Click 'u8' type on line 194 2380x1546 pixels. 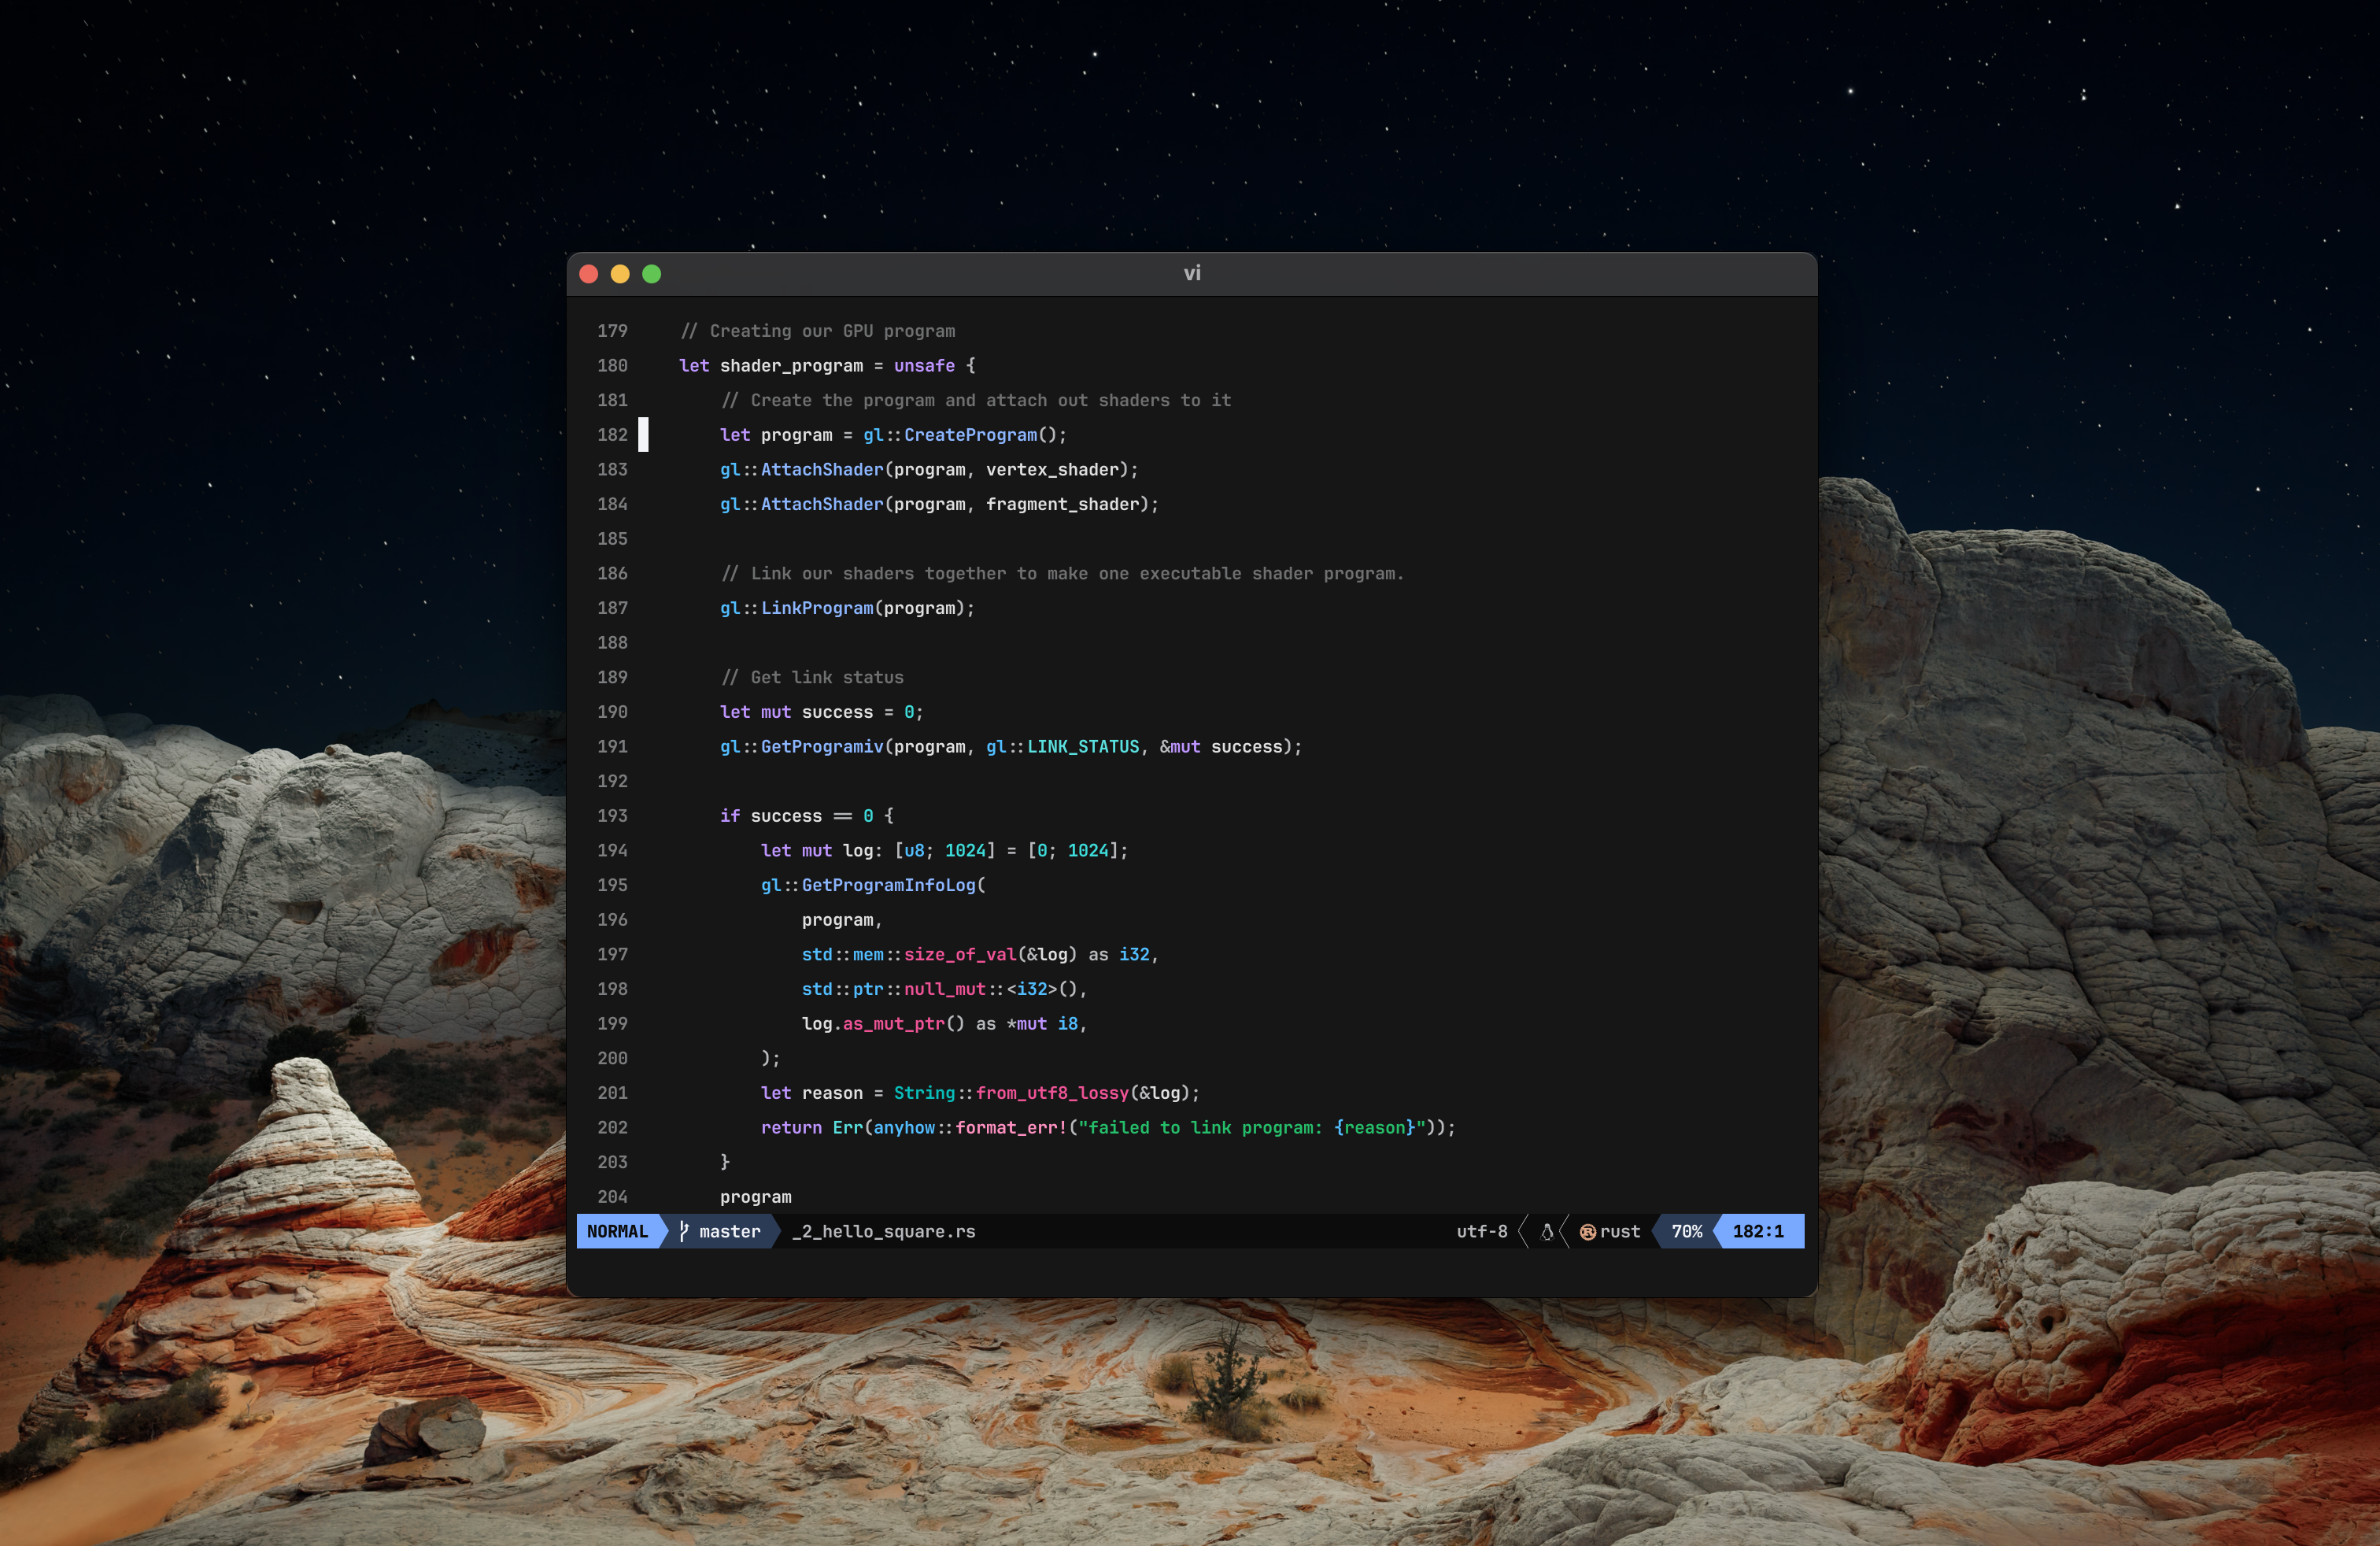[914, 851]
